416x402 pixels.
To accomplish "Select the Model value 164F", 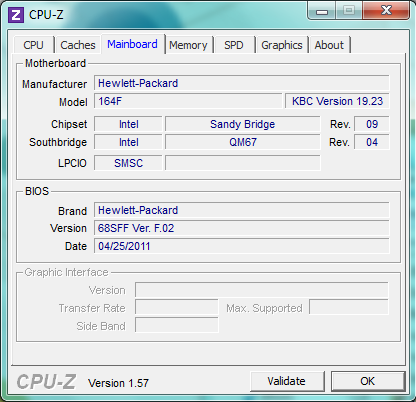I will tap(188, 101).
